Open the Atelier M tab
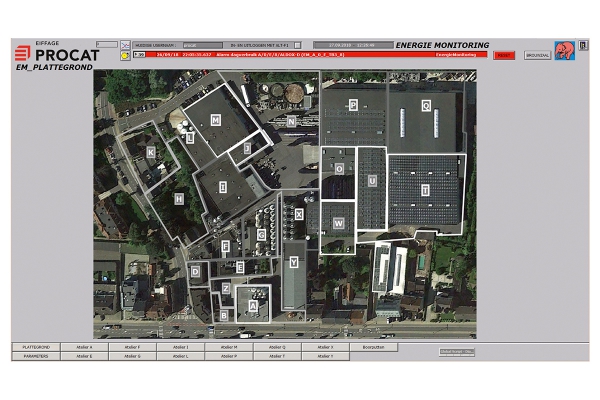 (x=229, y=347)
